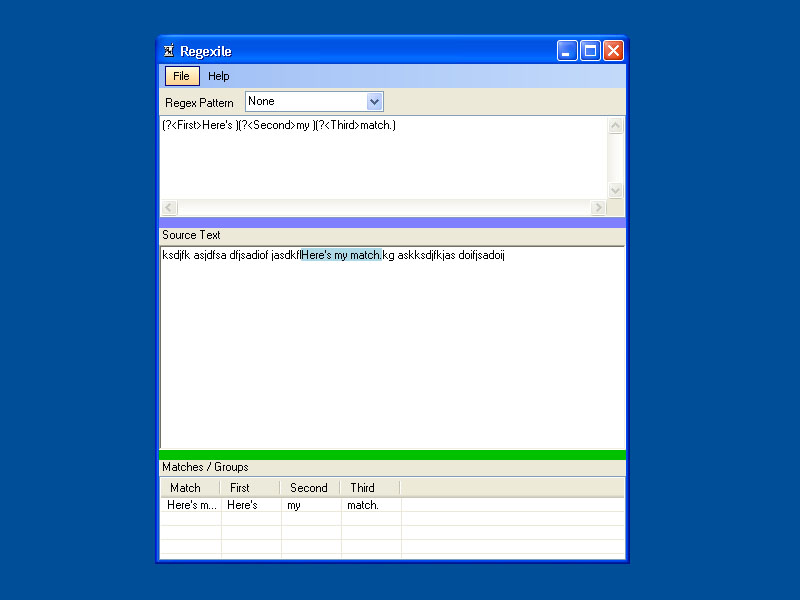This screenshot has height=600, width=800.
Task: Click the First column header
Action: (250, 488)
